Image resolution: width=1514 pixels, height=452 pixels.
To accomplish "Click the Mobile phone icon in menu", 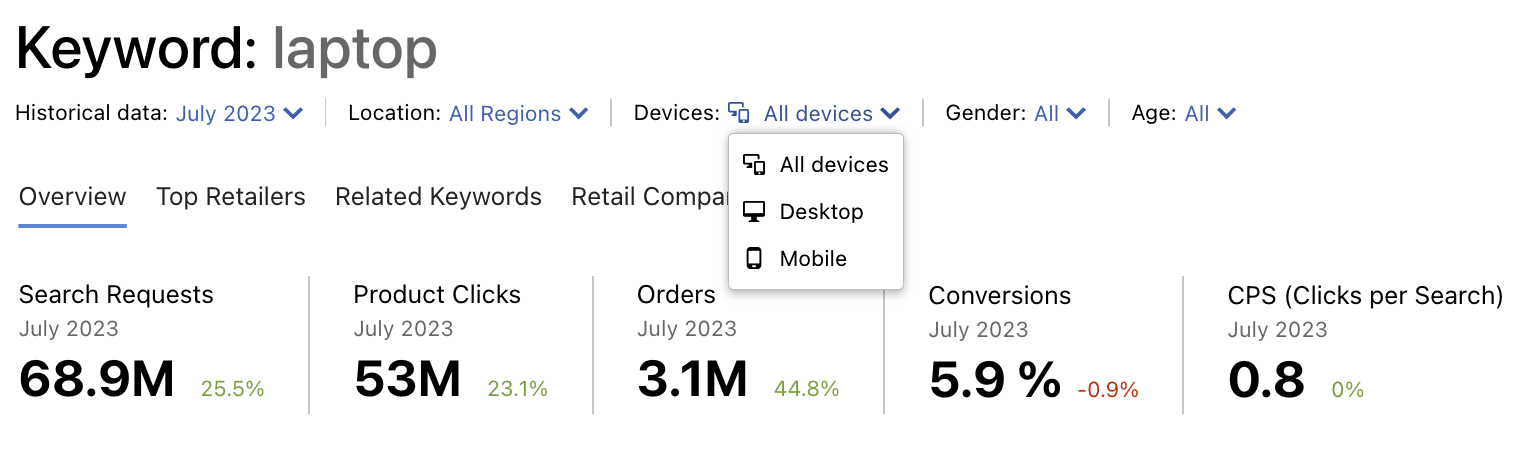I will coord(754,259).
